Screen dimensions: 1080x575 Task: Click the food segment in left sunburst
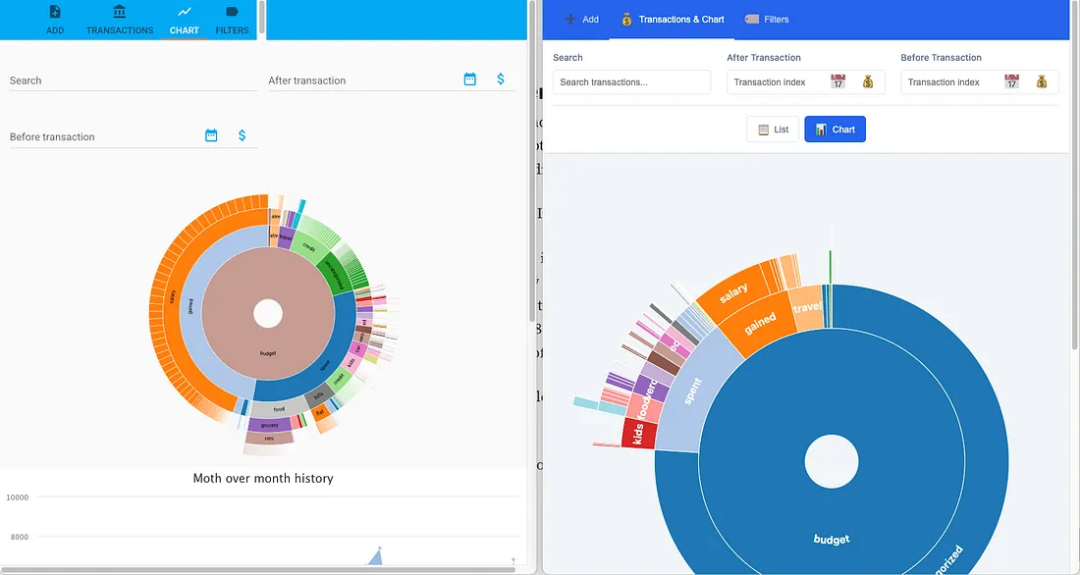pyautogui.click(x=279, y=409)
